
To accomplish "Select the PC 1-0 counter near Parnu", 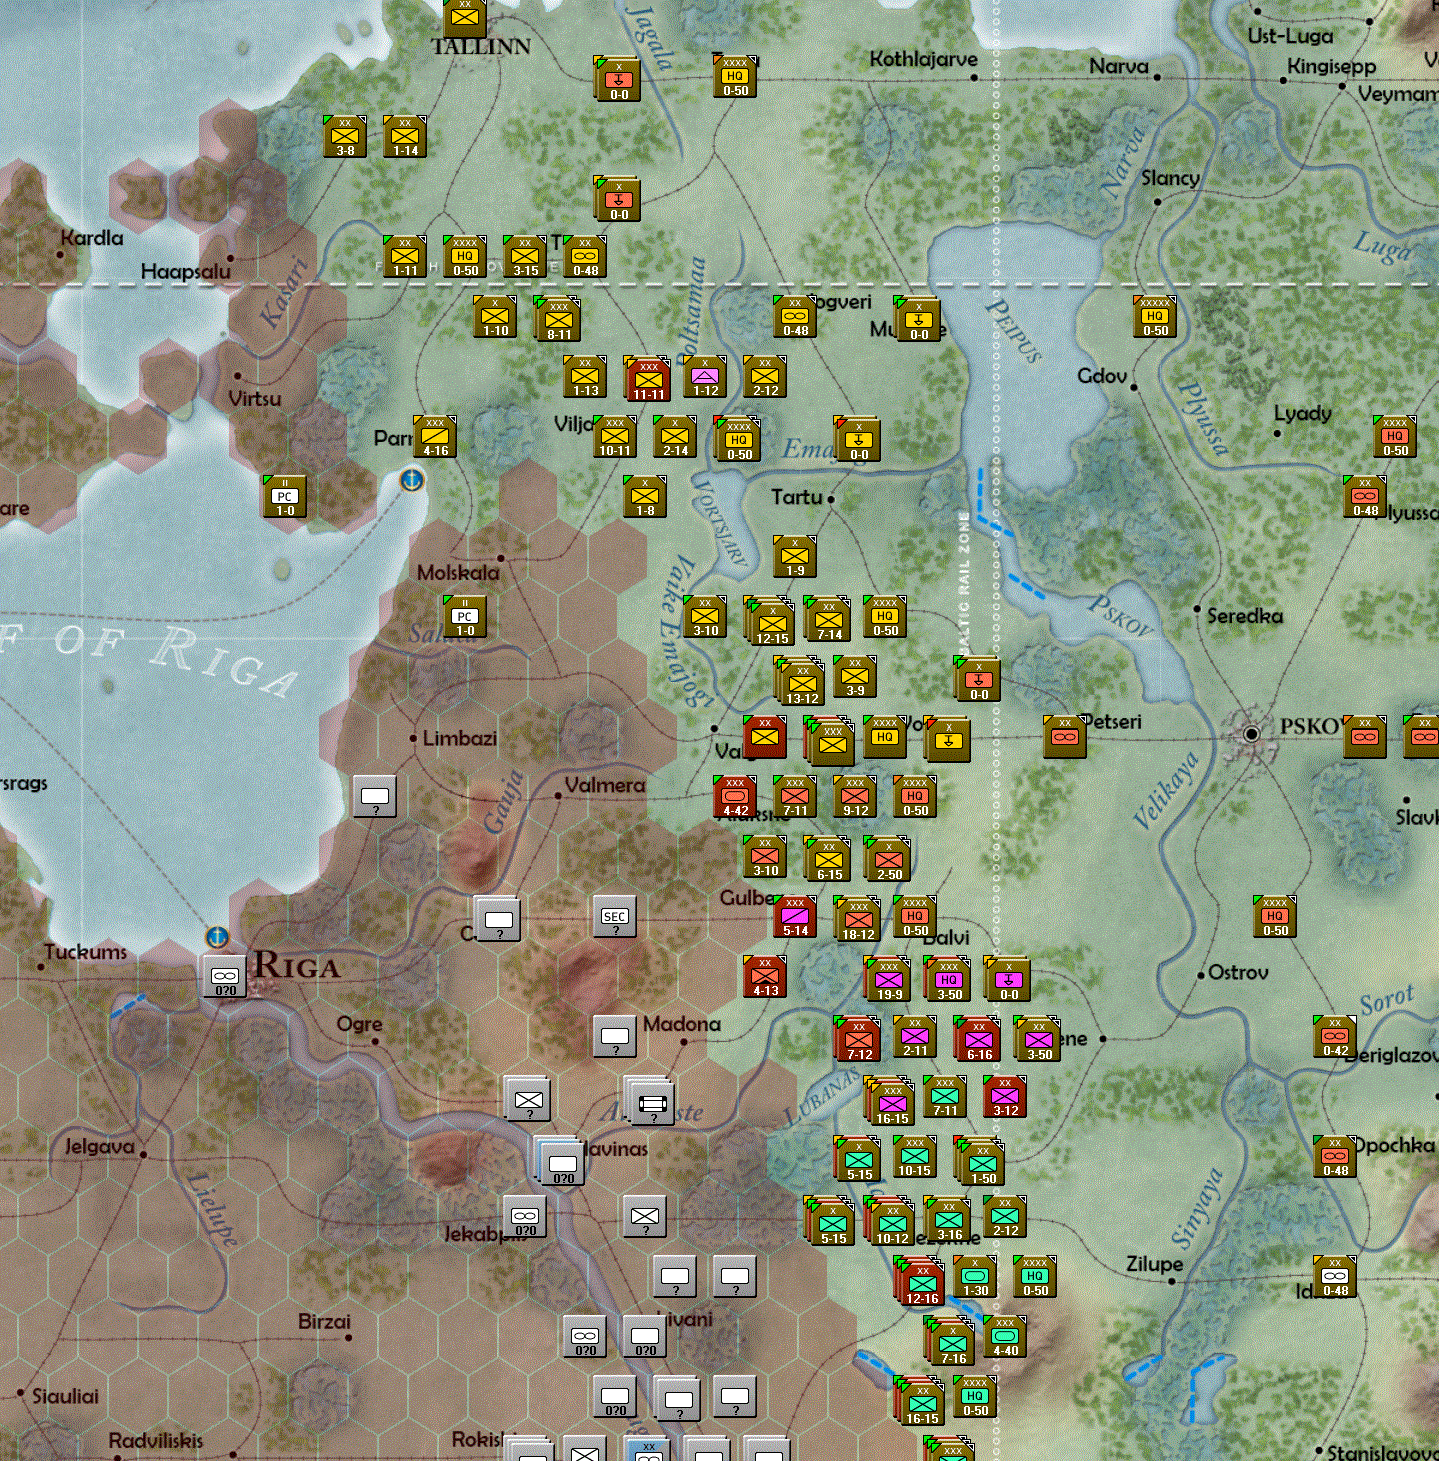I will coord(284,497).
